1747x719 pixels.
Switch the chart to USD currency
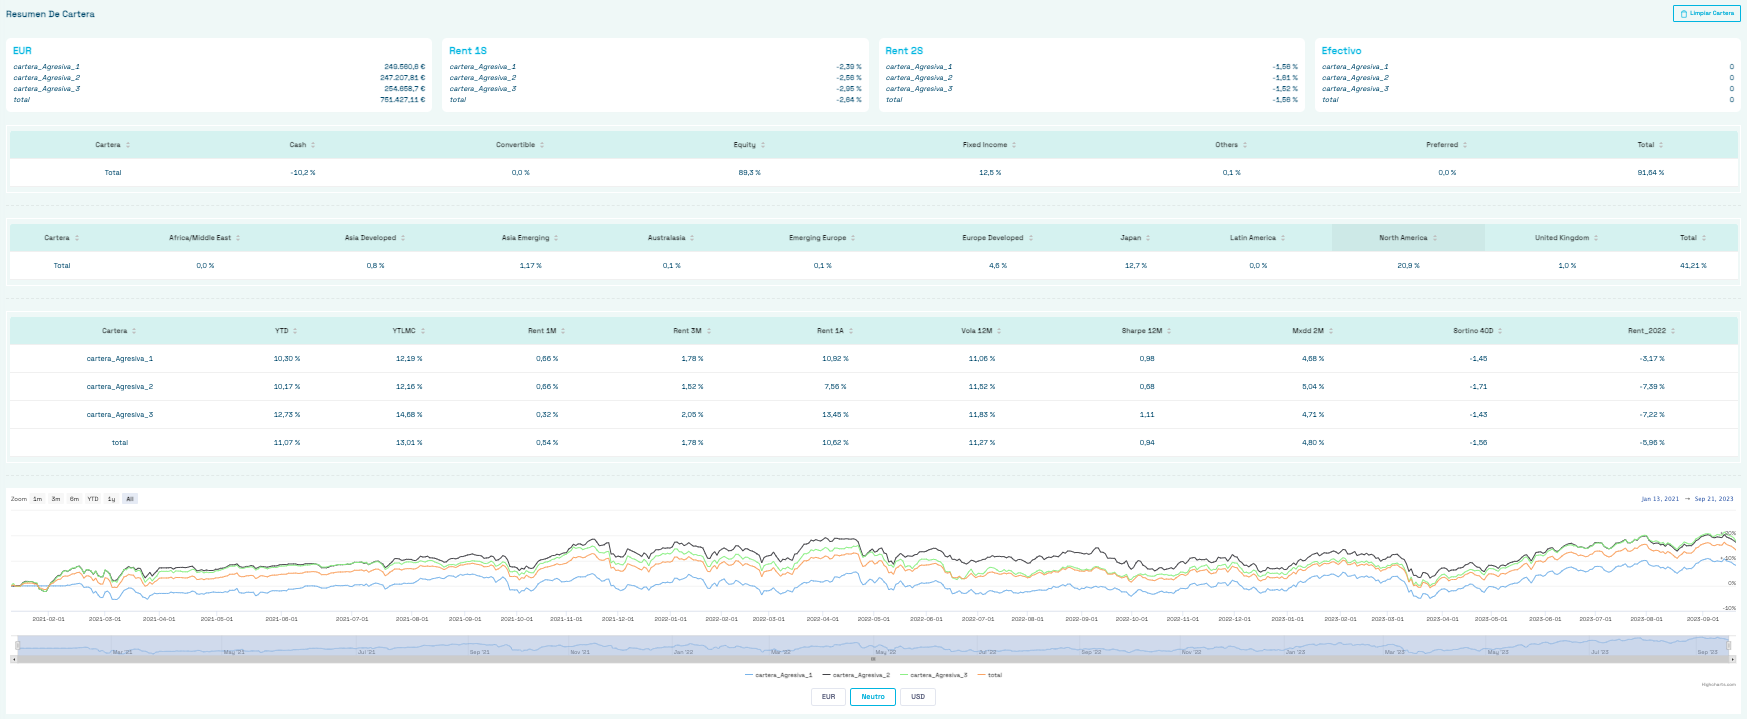click(x=918, y=697)
